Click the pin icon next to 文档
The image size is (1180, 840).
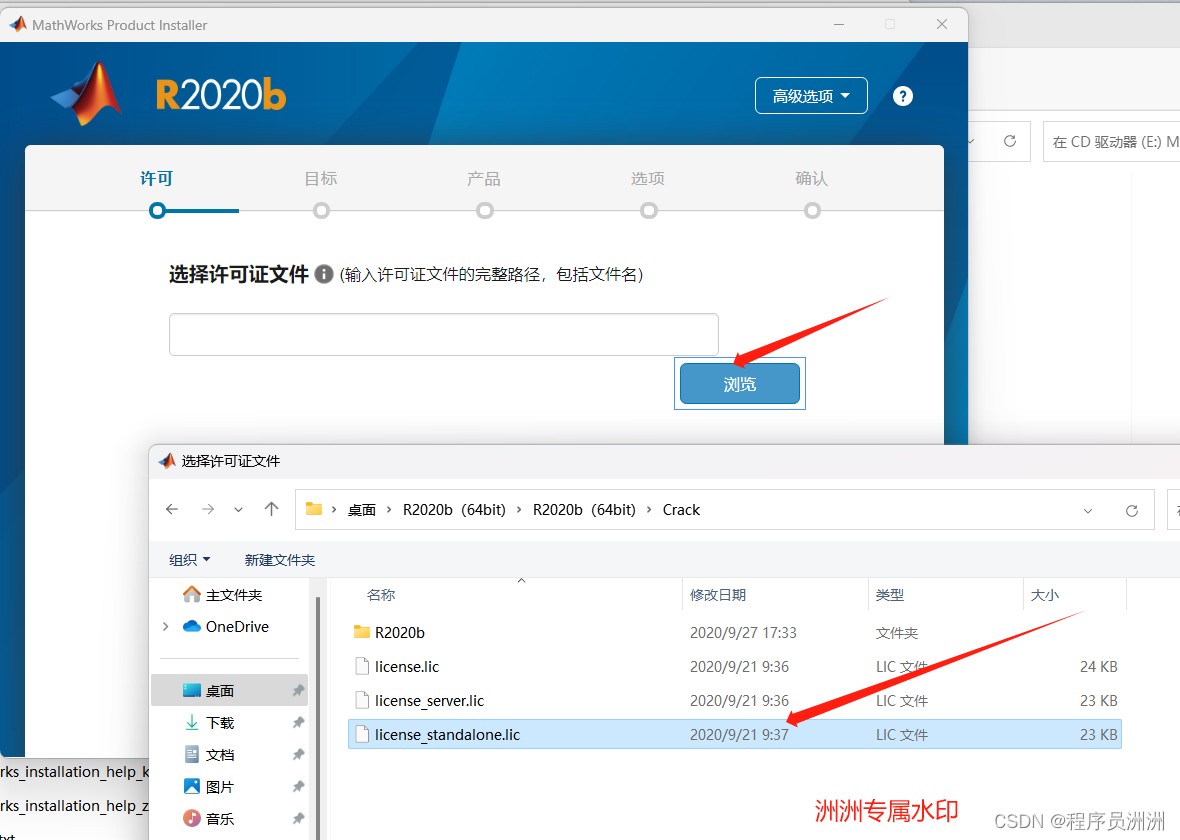[298, 755]
